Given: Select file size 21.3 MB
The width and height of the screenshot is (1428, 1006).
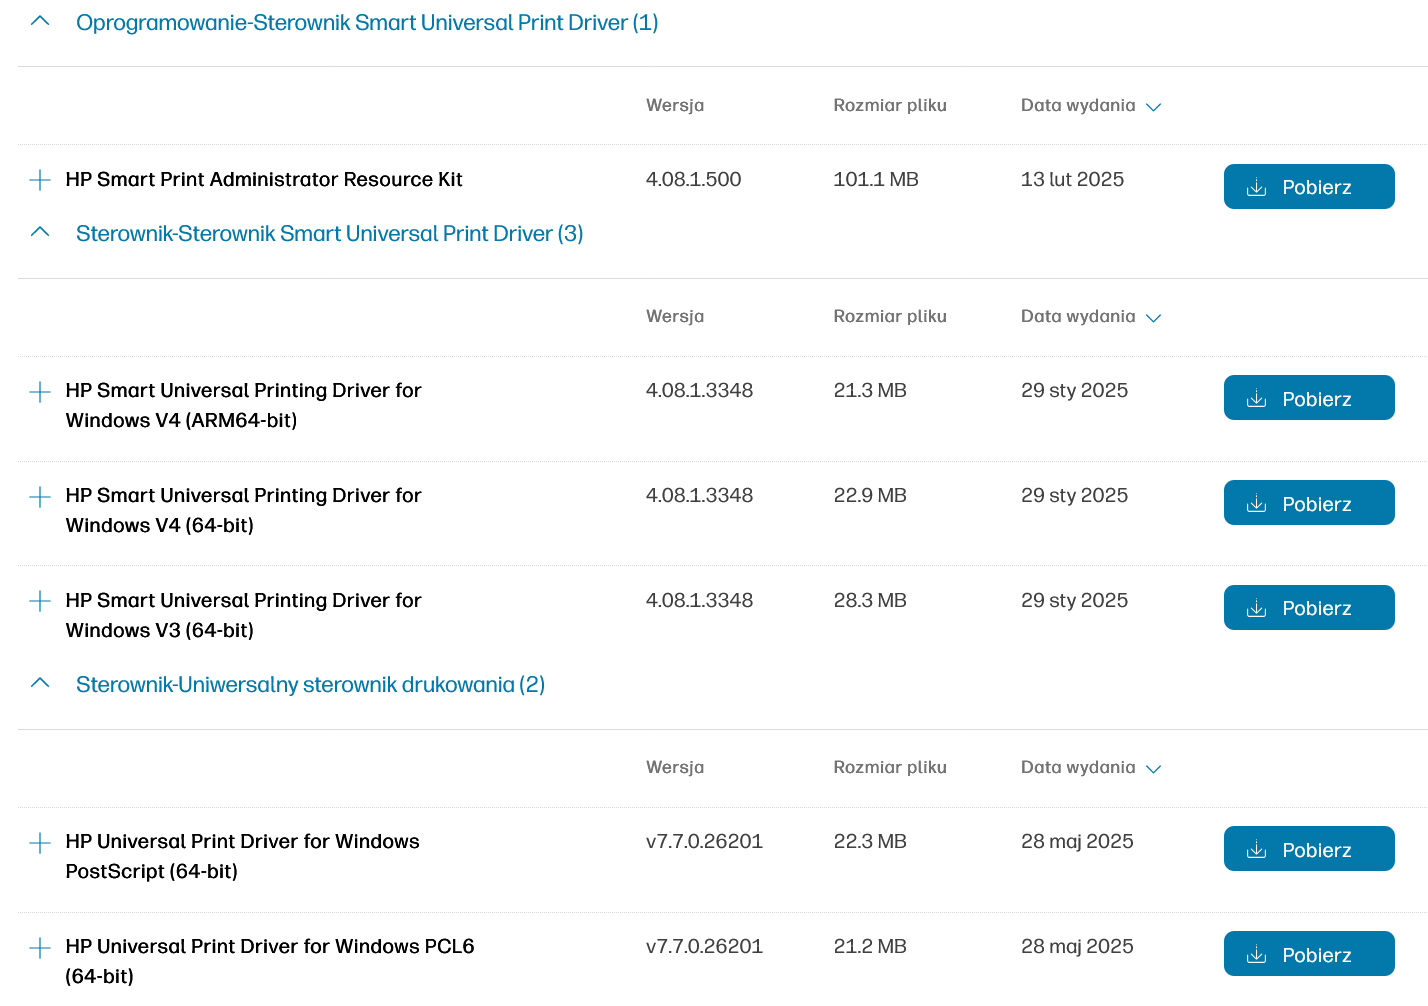Looking at the screenshot, I should 870,391.
